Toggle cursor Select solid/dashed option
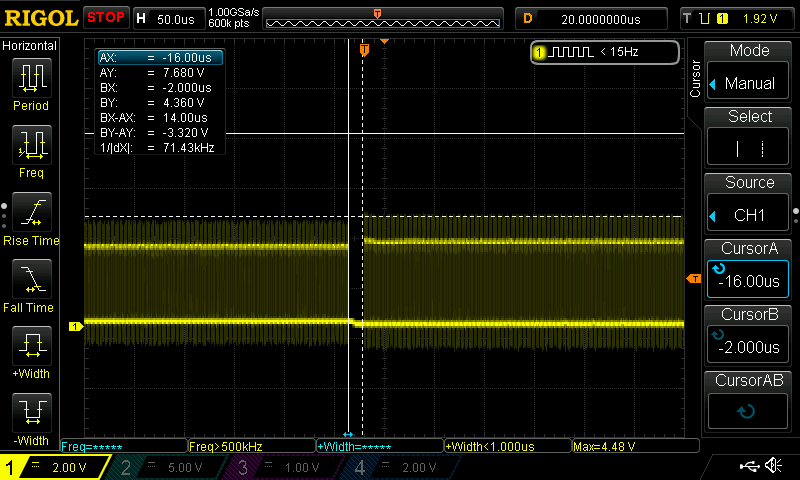 click(x=748, y=148)
